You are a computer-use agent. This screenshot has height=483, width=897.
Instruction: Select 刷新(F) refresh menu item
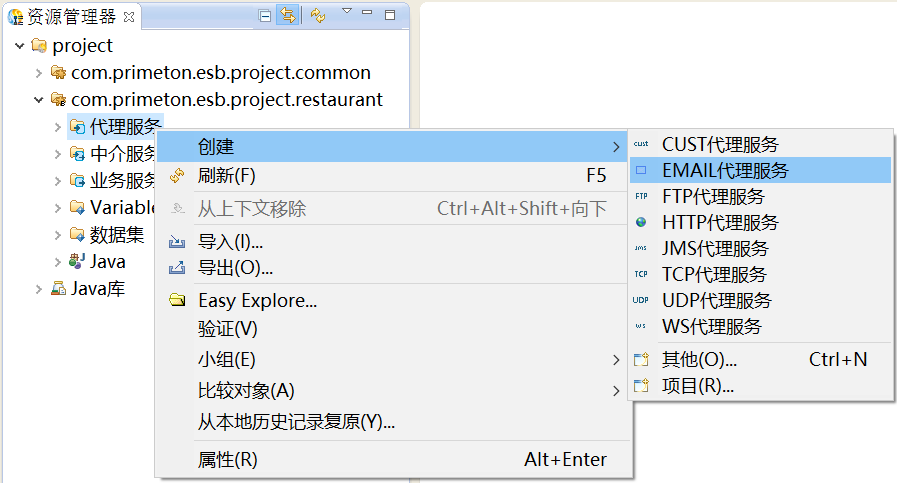pyautogui.click(x=227, y=176)
